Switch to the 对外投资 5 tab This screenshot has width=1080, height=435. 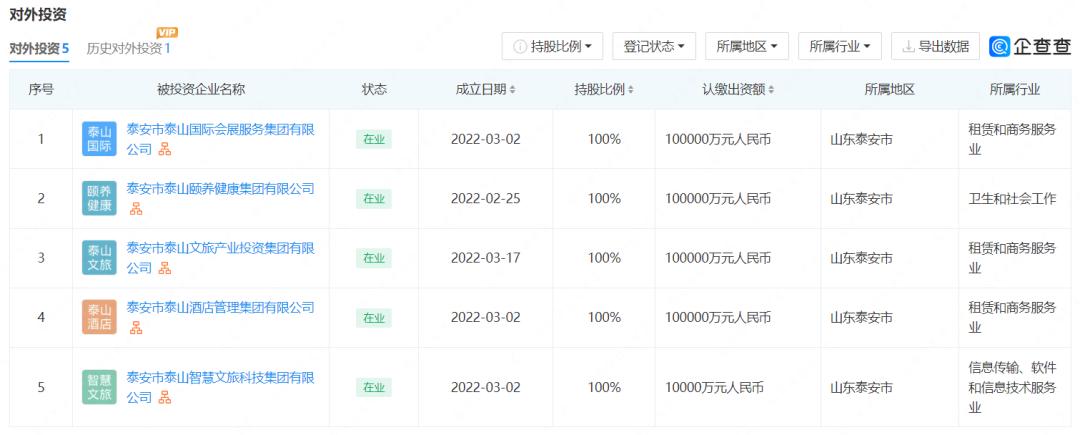point(39,48)
